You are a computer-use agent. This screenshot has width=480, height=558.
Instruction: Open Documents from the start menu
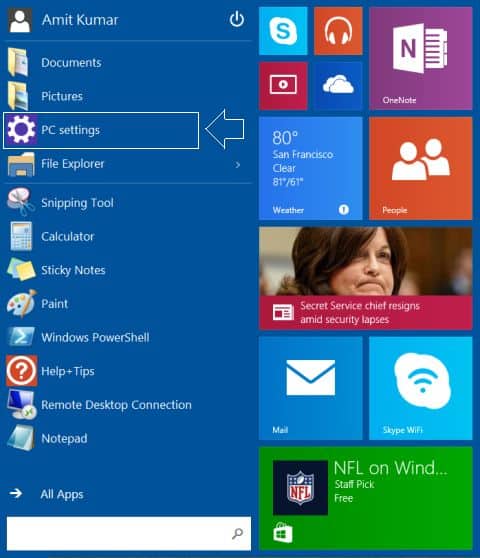(x=128, y=63)
